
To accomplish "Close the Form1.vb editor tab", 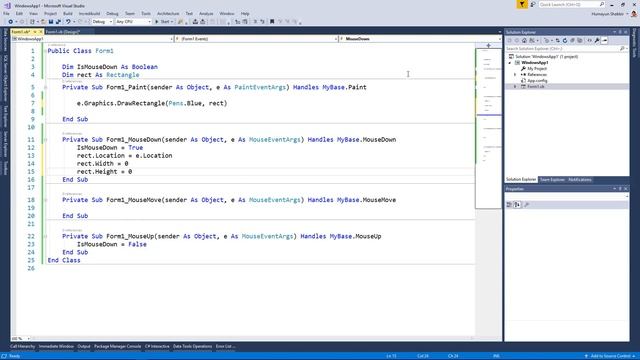I will [x=40, y=32].
